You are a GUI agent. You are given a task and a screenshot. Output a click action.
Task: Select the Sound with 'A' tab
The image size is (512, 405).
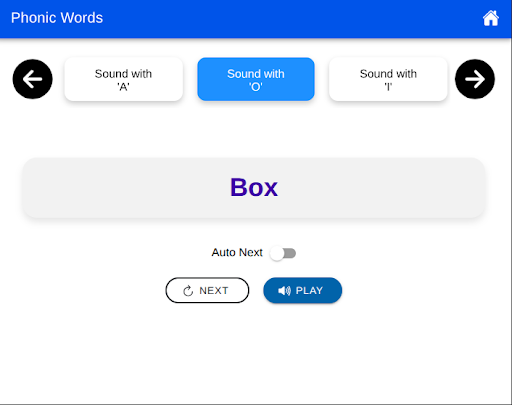(123, 79)
